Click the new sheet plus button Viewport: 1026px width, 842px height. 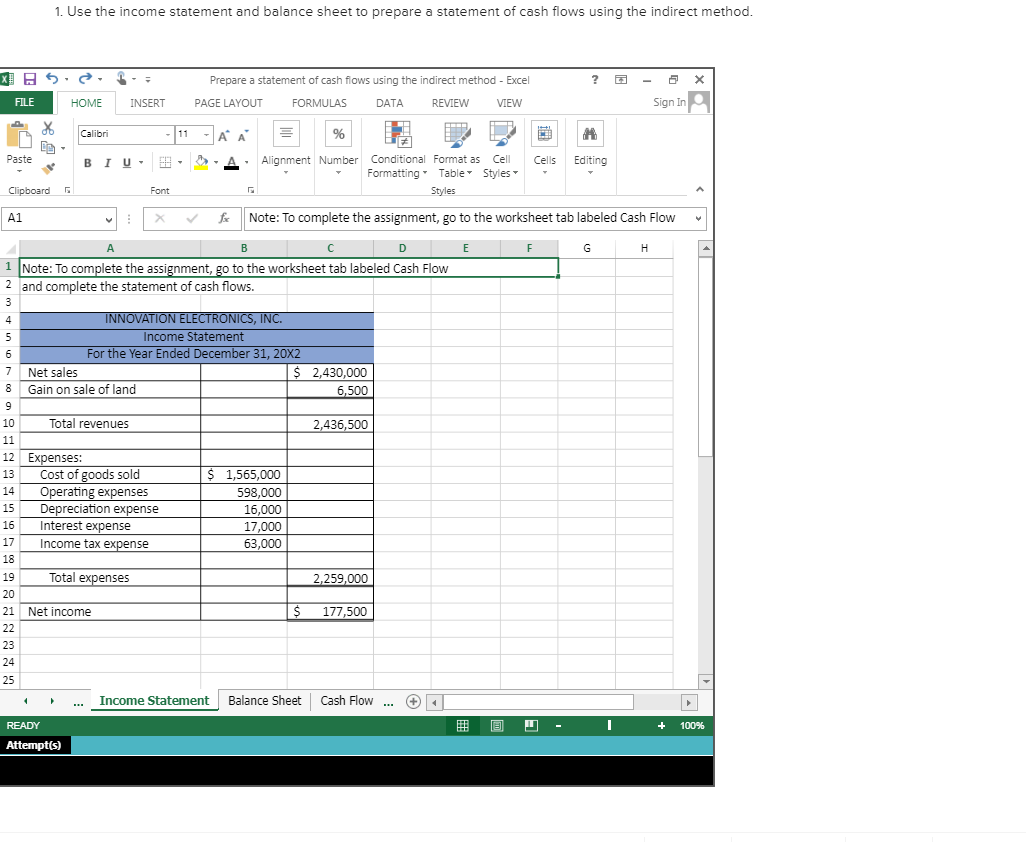click(x=412, y=701)
